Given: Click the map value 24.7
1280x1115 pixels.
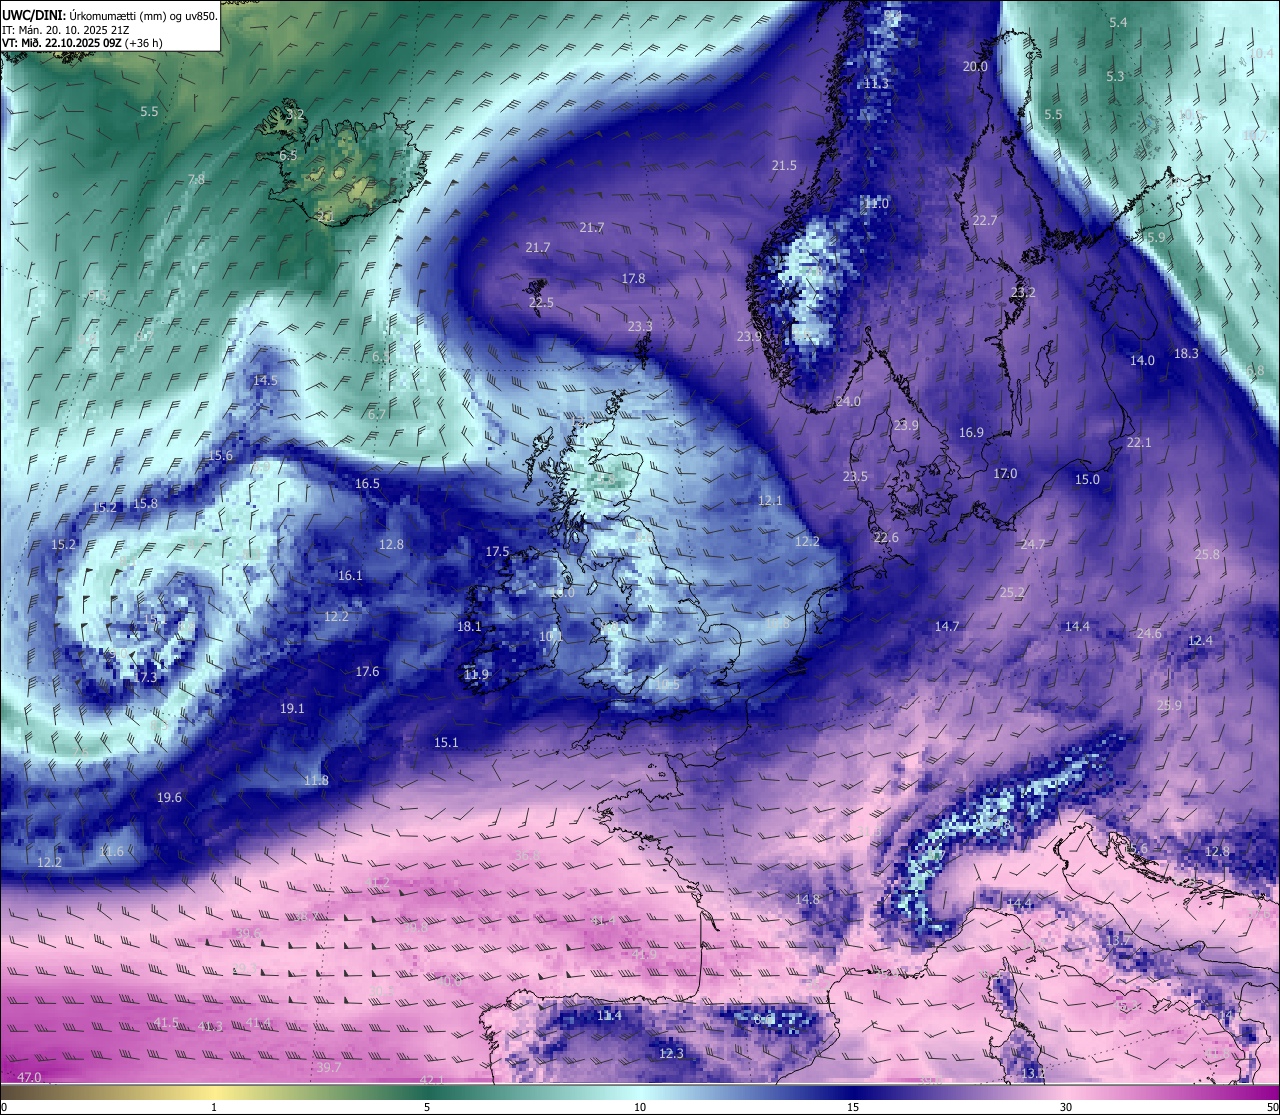Looking at the screenshot, I should click(x=1033, y=545).
